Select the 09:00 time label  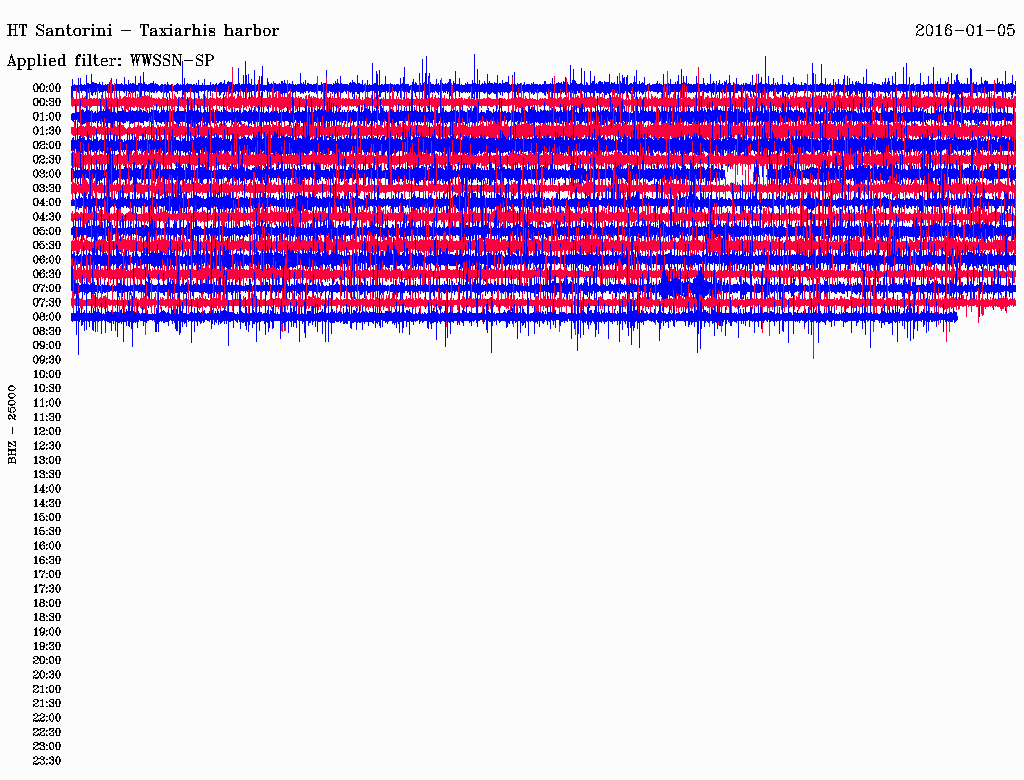pos(47,346)
